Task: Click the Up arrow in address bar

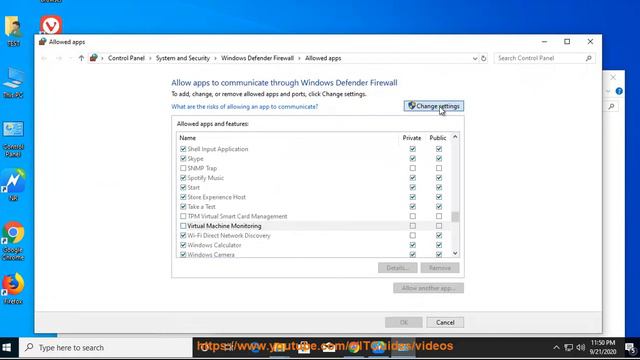Action: pos(81,58)
